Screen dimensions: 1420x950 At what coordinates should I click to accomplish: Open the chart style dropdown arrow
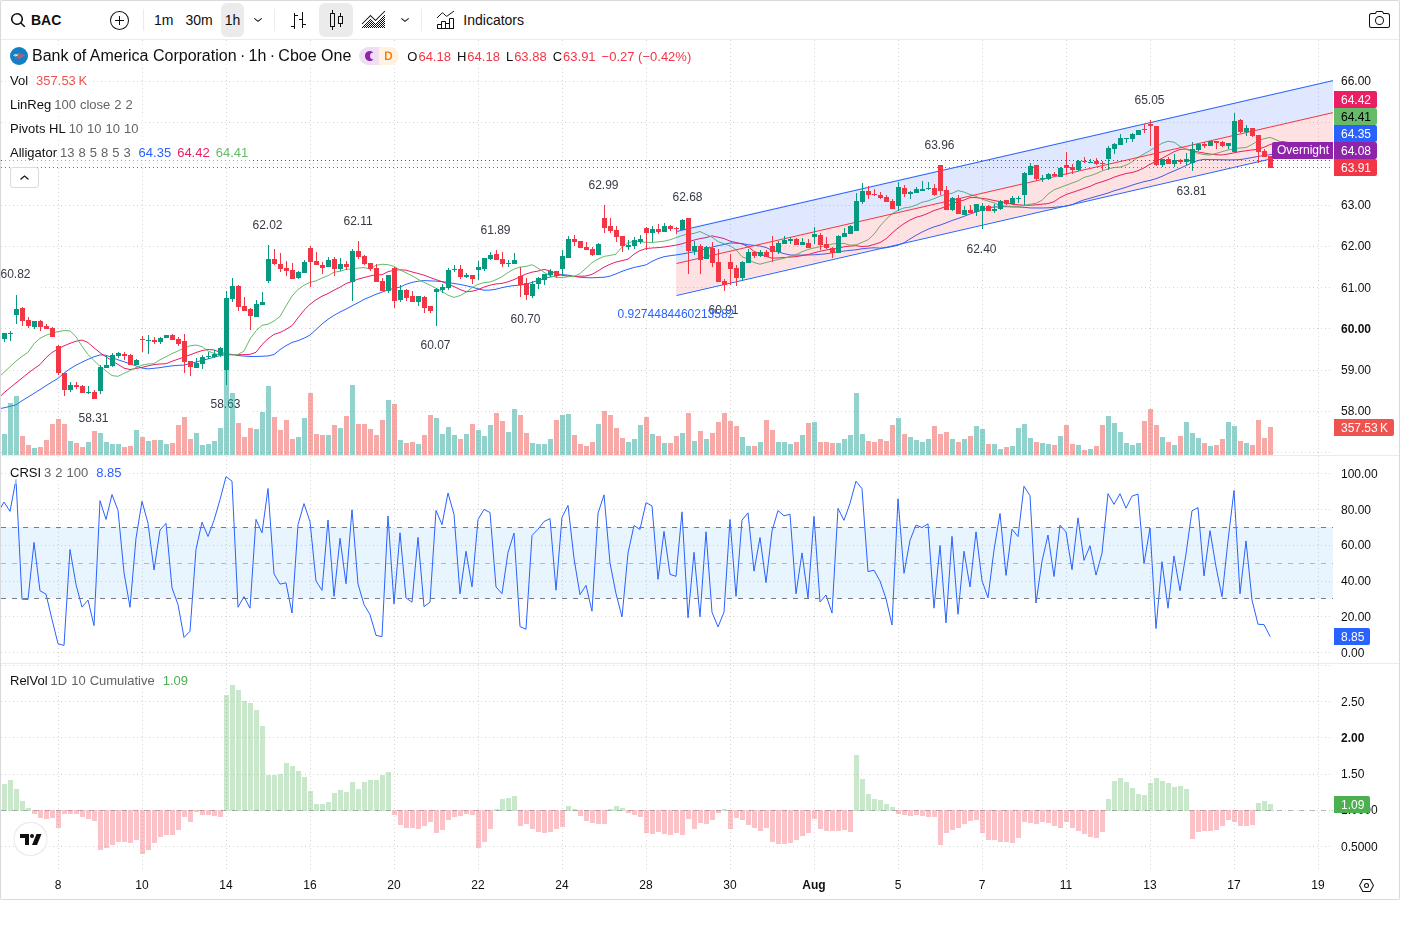pyautogui.click(x=405, y=20)
